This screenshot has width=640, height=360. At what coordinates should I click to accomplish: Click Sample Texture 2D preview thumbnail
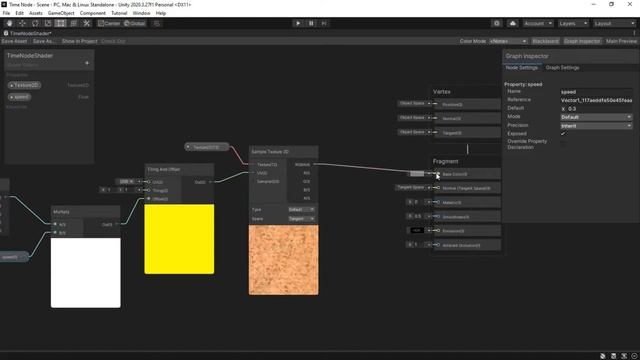284,260
